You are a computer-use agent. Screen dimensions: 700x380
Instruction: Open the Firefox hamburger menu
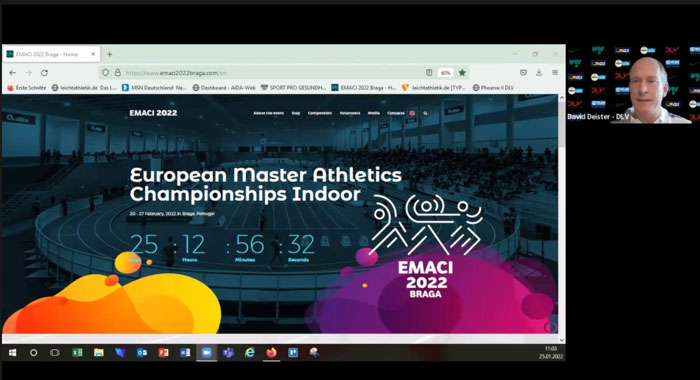coord(555,72)
